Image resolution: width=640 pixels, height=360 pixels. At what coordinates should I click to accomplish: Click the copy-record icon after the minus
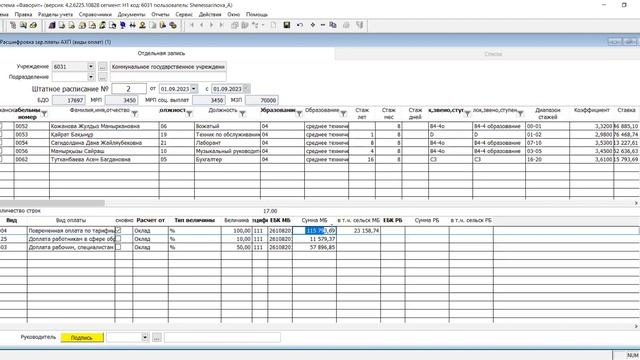(333, 25)
